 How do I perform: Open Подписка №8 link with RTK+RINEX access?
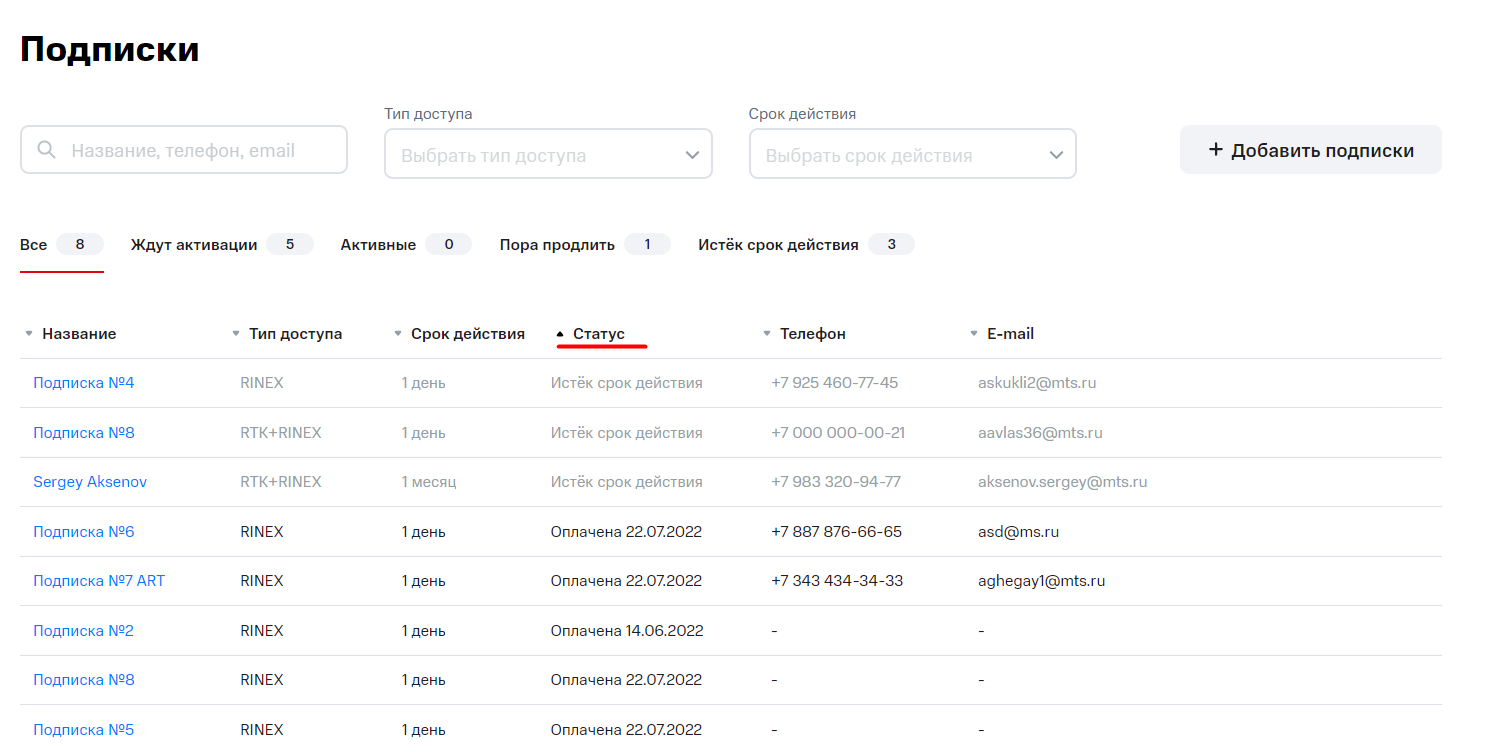coord(84,433)
